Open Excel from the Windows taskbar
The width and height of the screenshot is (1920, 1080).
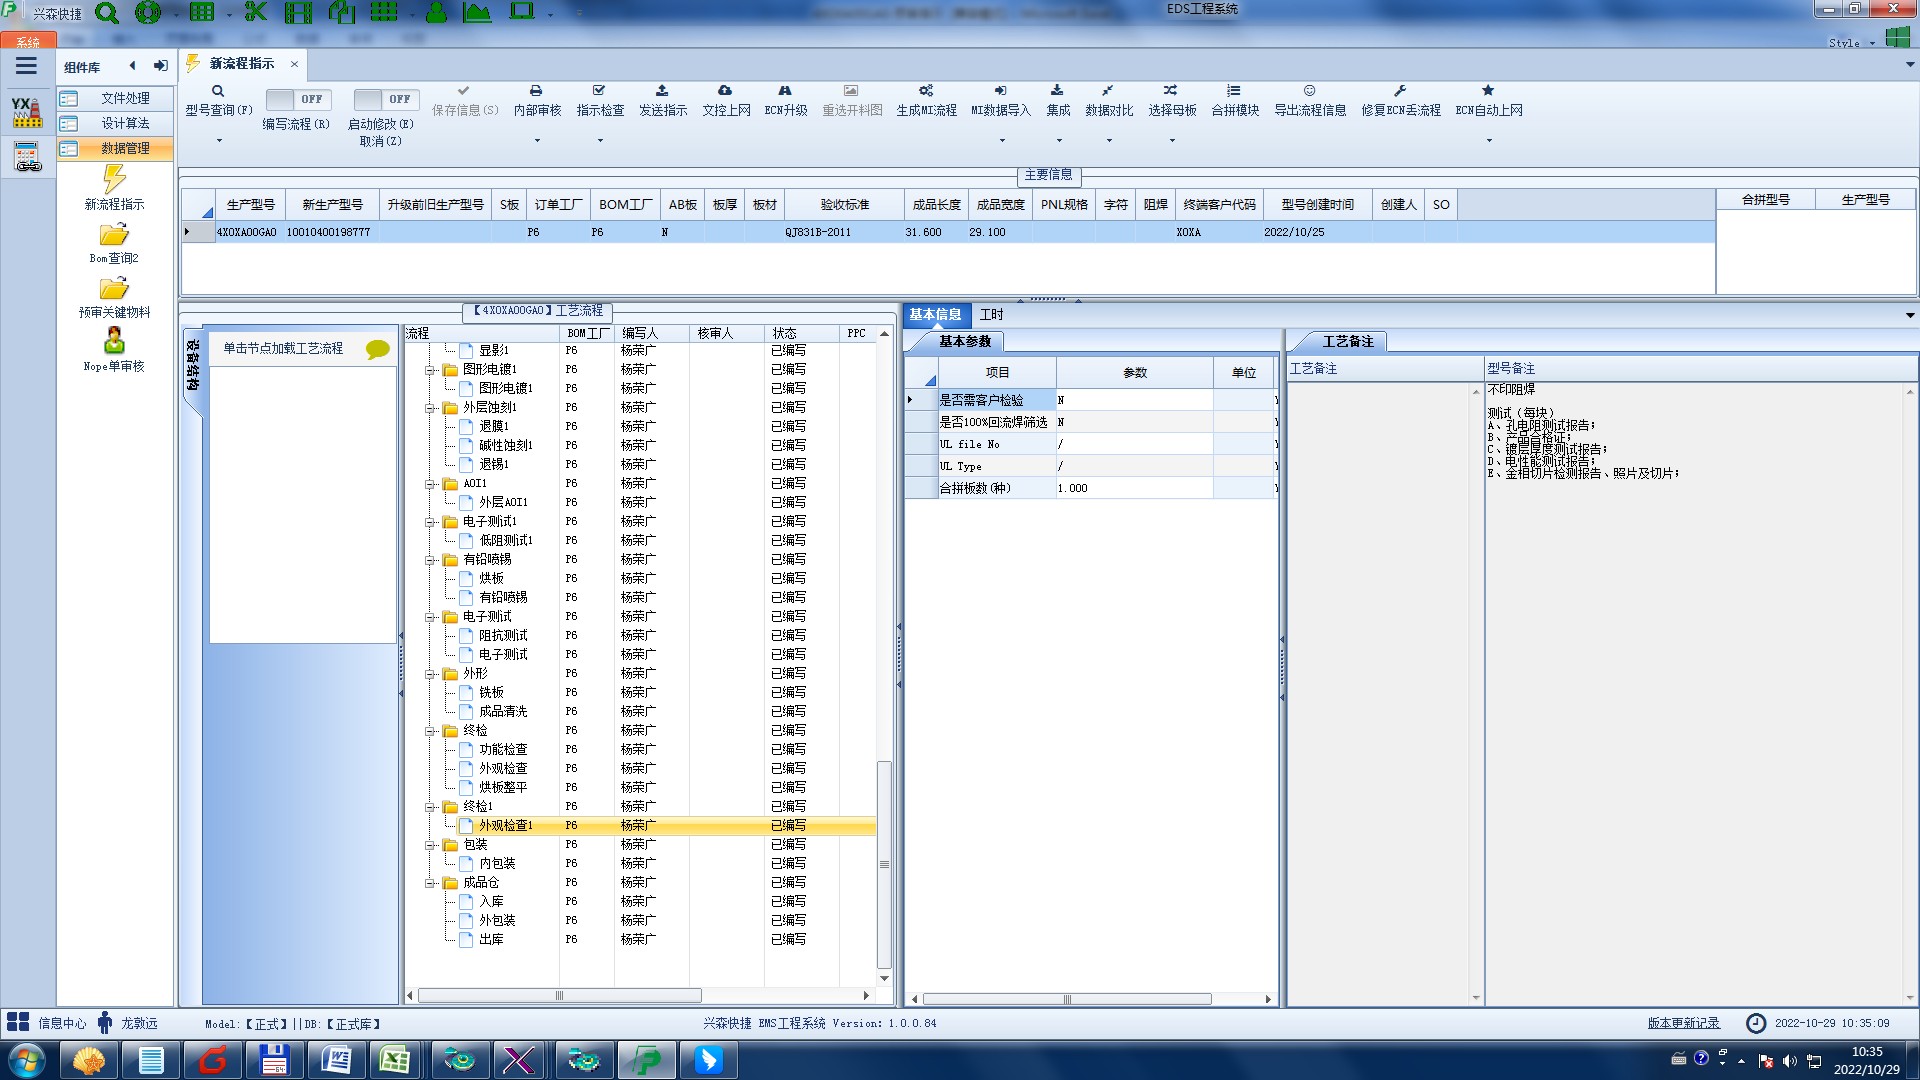(x=395, y=1060)
